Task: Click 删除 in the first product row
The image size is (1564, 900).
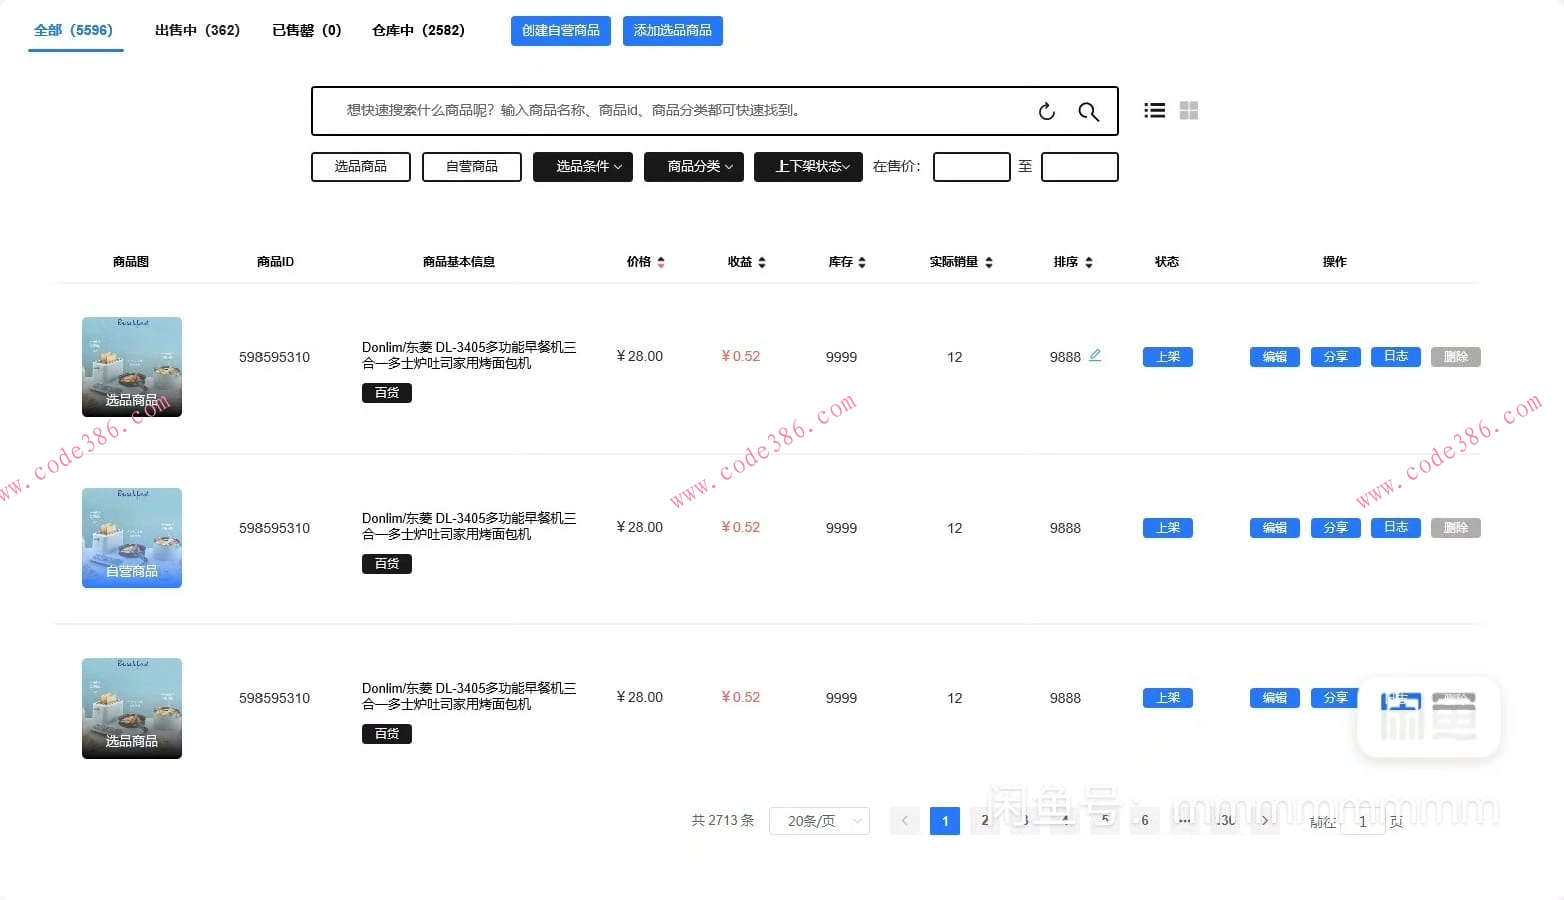Action: (x=1456, y=357)
